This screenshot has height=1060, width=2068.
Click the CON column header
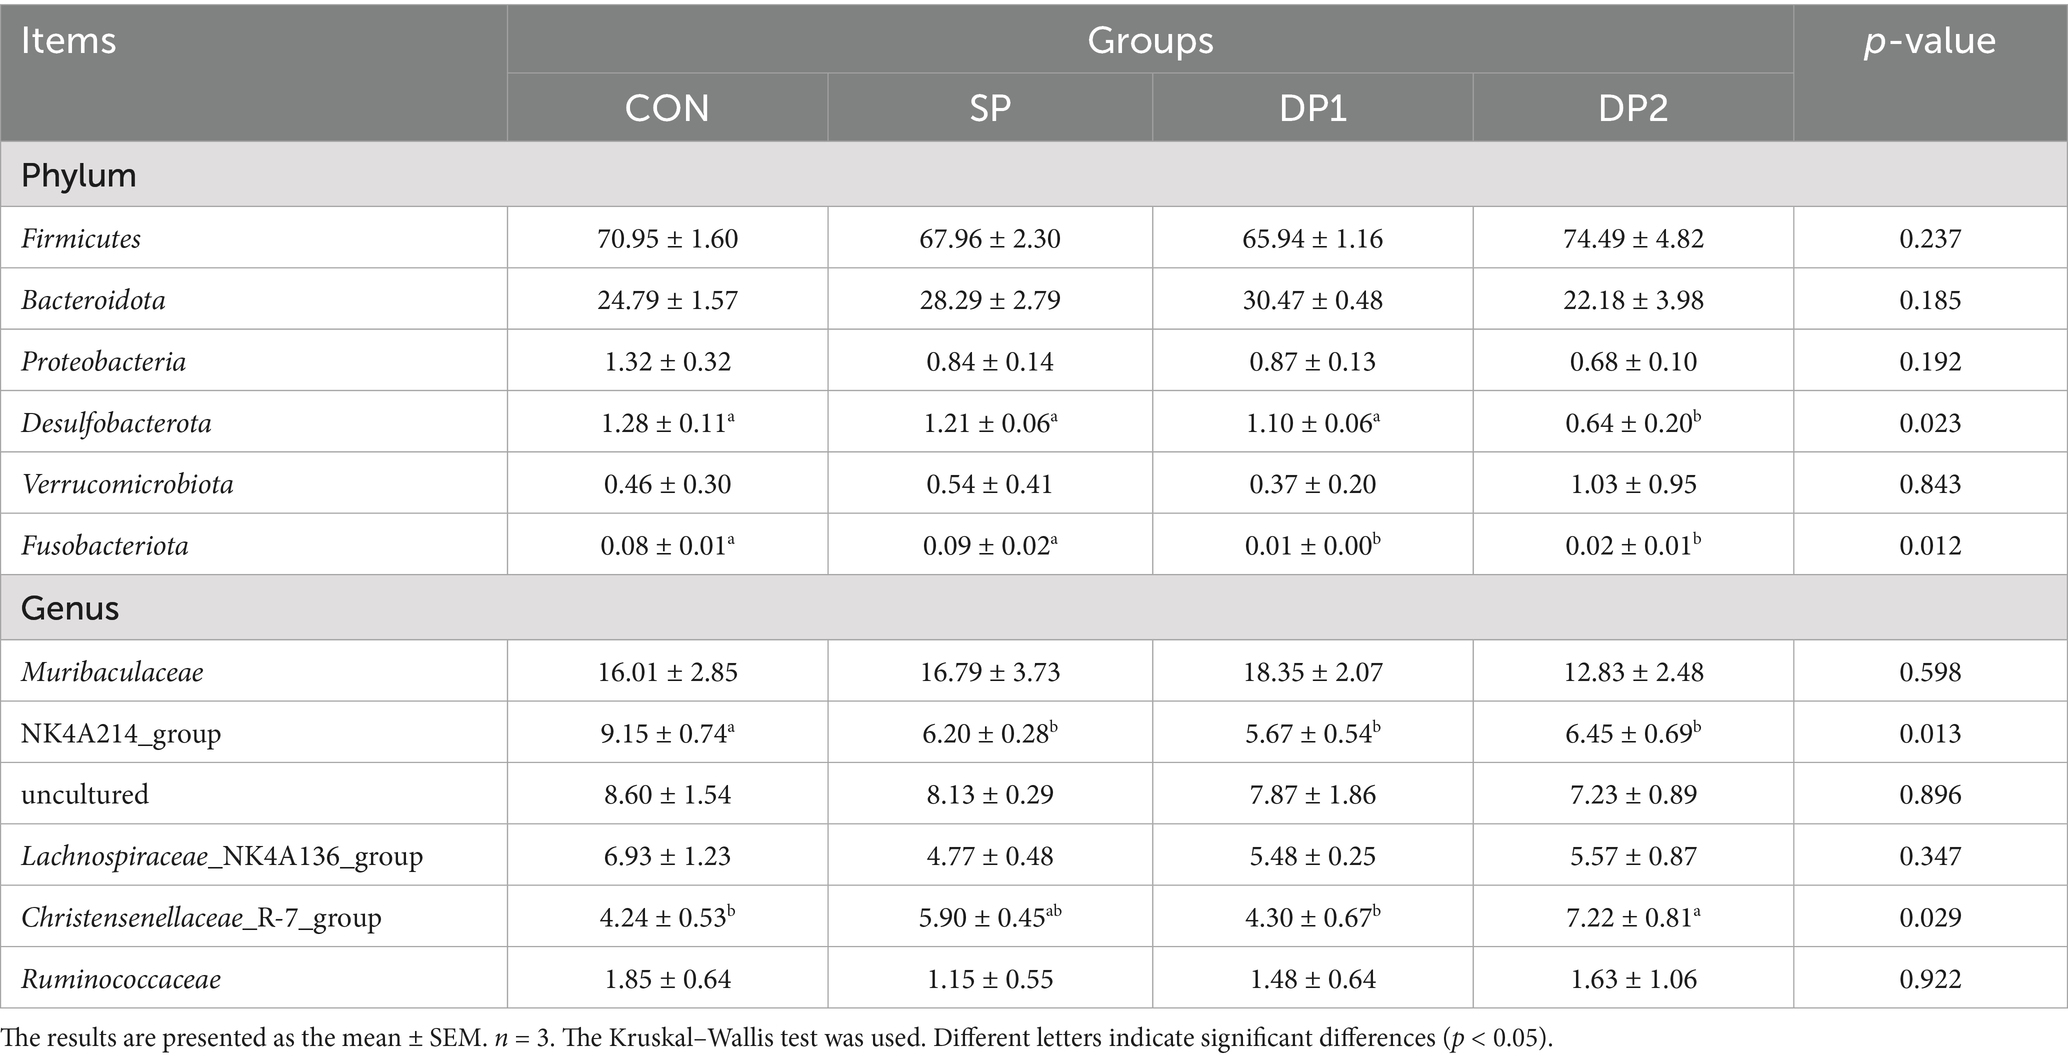[667, 108]
